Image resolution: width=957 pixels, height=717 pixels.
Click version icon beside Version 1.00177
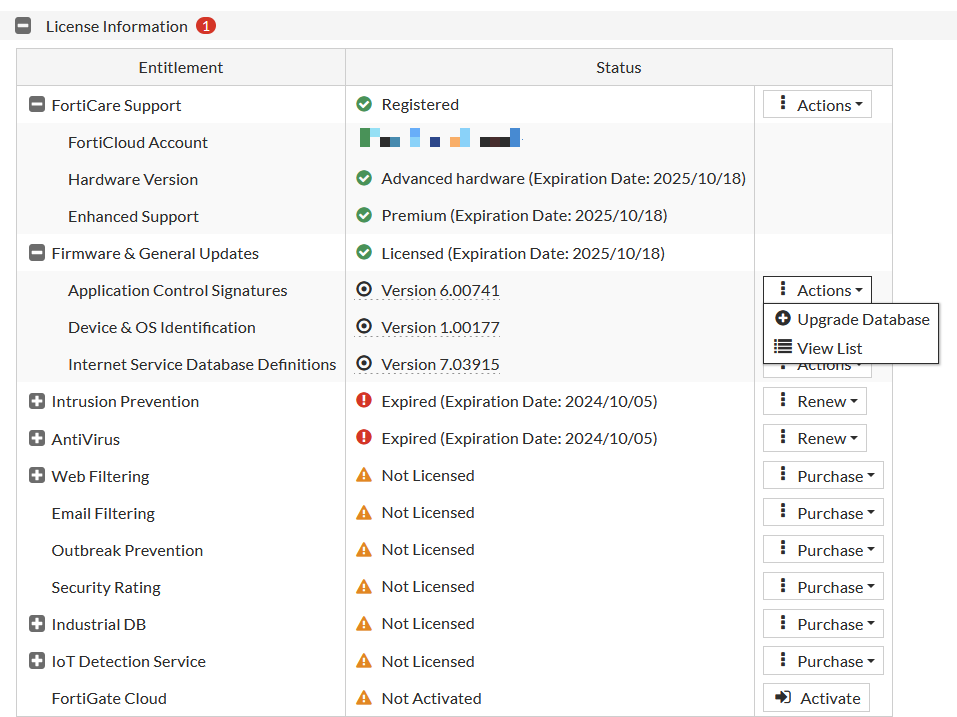point(364,326)
